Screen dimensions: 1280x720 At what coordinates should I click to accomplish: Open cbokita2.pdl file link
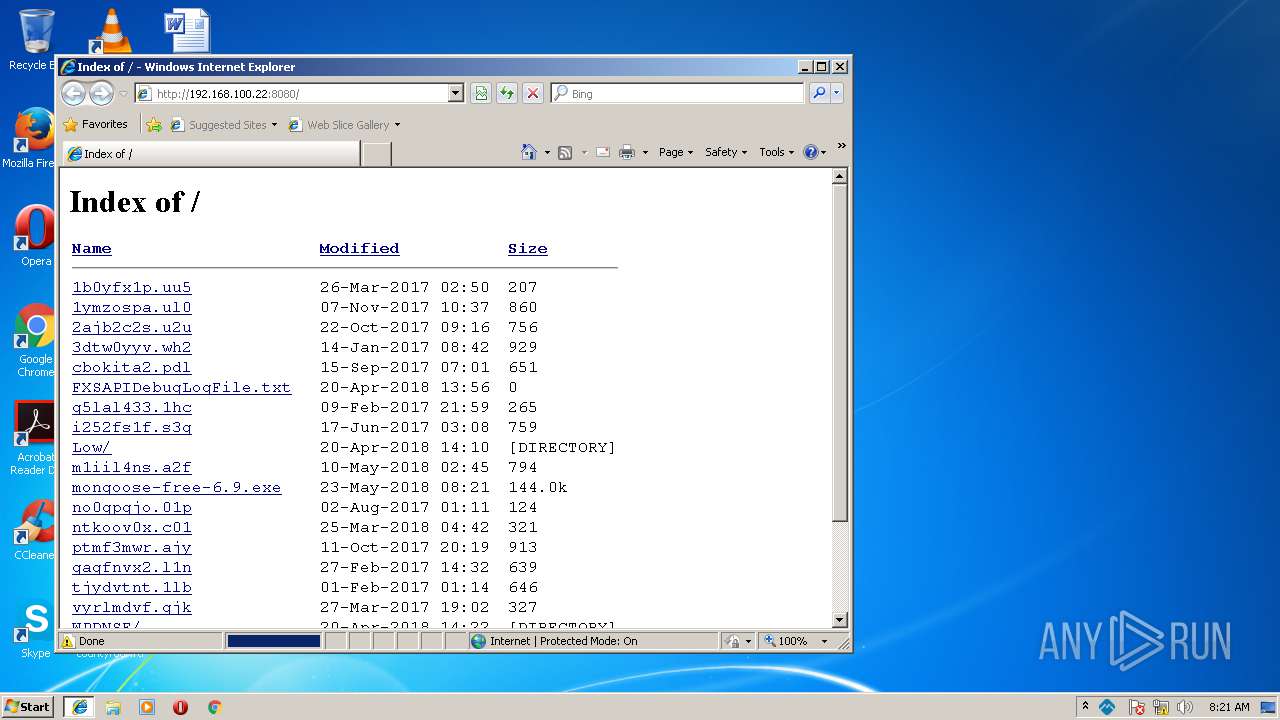[x=131, y=368]
